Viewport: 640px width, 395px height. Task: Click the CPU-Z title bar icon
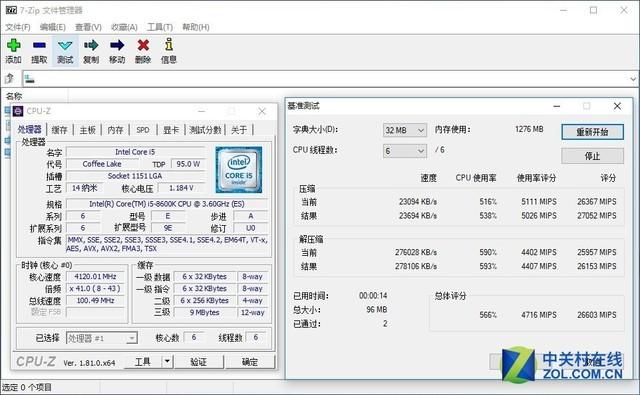coord(18,111)
